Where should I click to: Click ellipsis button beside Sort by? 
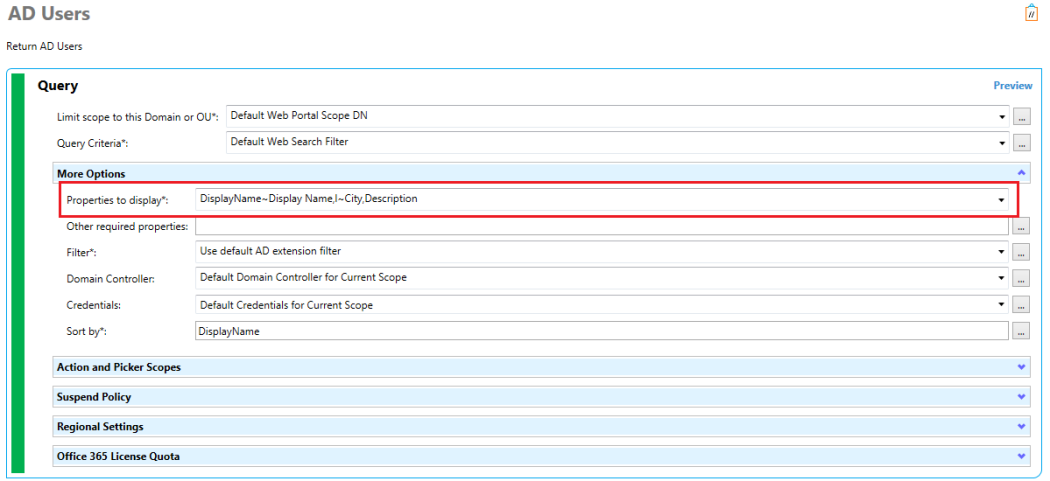click(1021, 331)
